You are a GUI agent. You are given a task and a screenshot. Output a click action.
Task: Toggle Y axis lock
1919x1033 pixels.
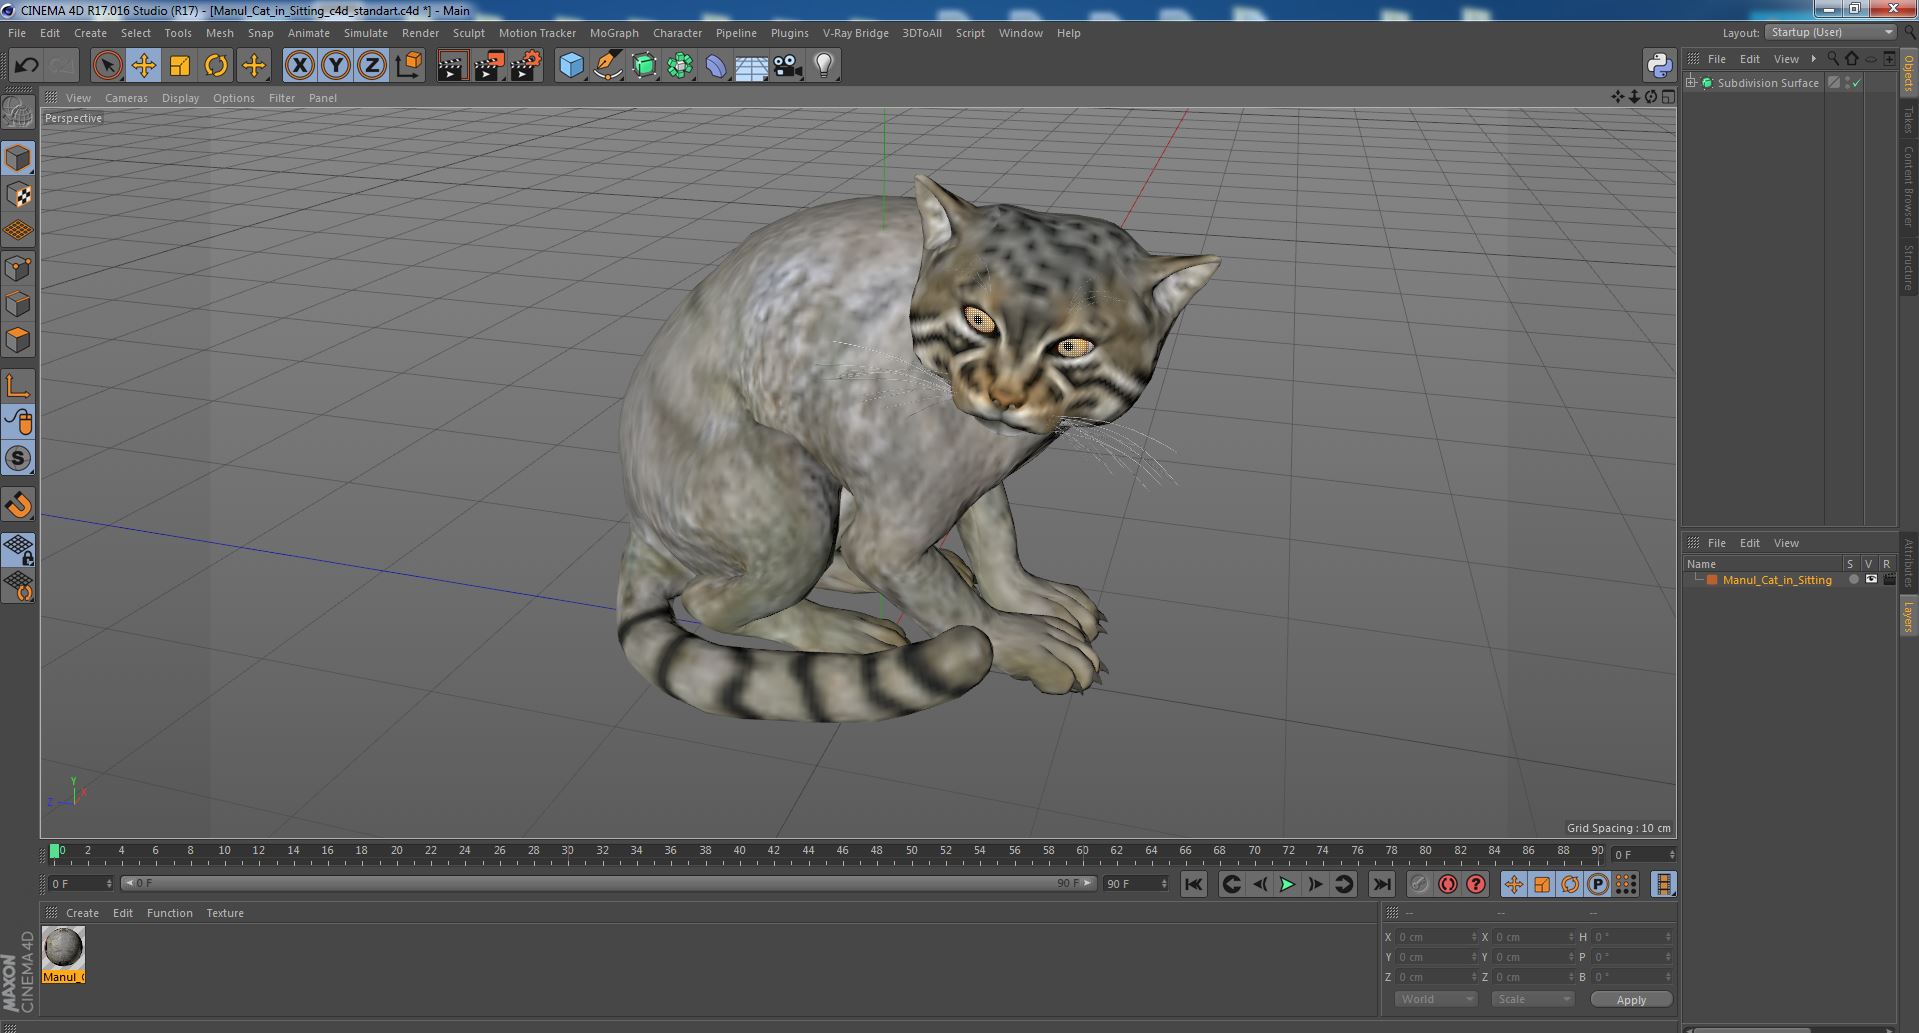pyautogui.click(x=336, y=66)
